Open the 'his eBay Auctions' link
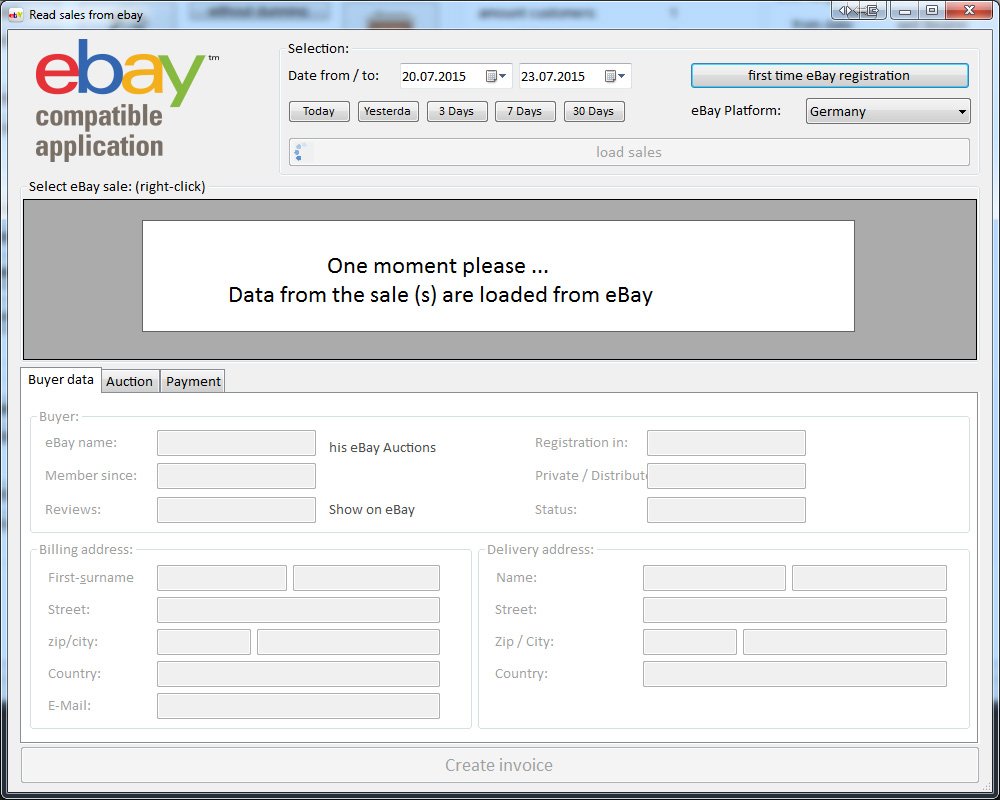Viewport: 1000px width, 800px height. click(x=383, y=448)
